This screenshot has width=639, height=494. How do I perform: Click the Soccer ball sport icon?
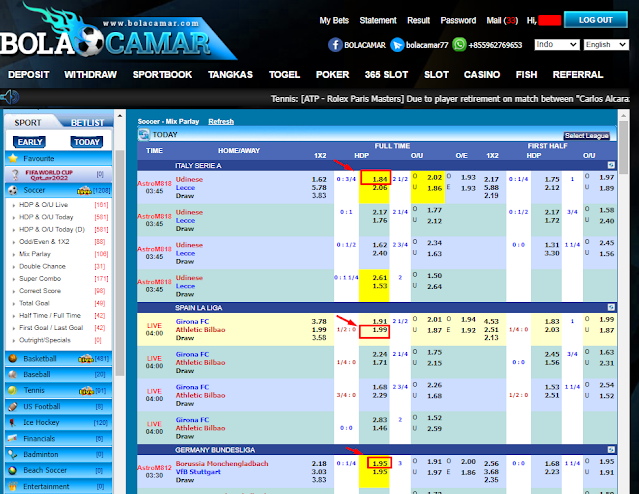coord(13,190)
